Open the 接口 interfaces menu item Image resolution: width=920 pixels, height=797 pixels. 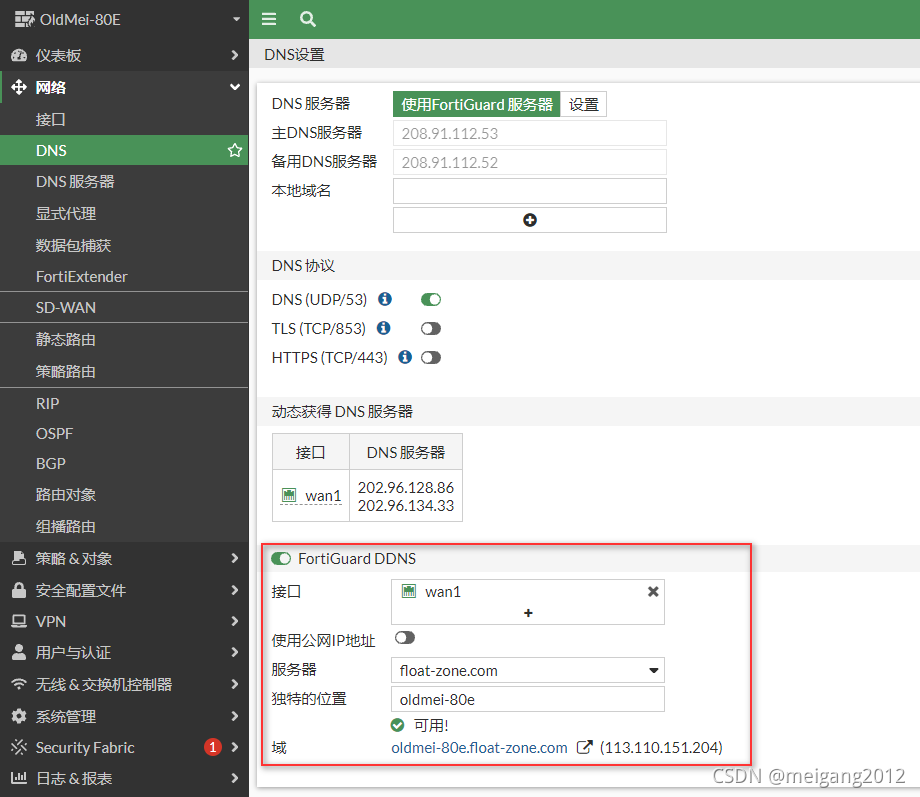[x=124, y=119]
